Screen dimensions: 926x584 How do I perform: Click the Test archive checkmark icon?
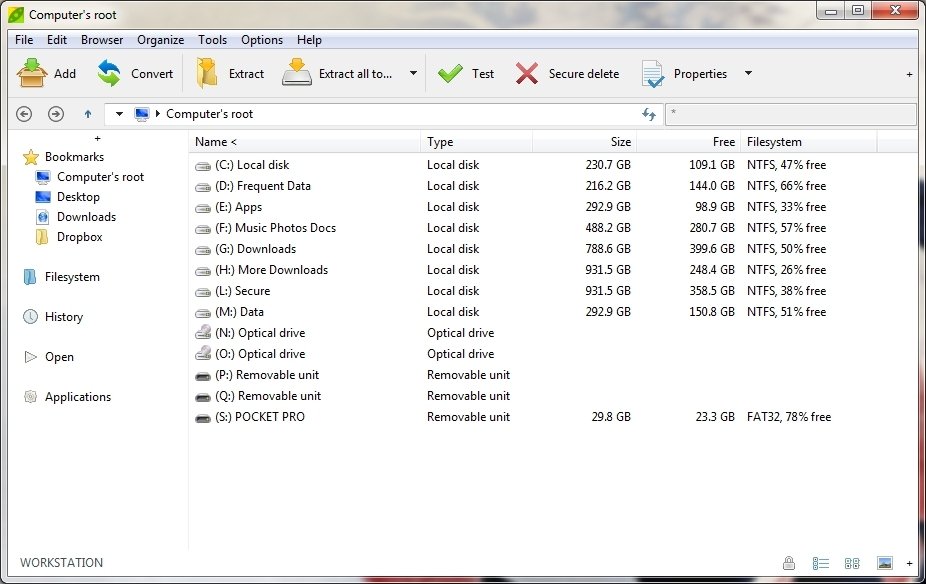(450, 73)
